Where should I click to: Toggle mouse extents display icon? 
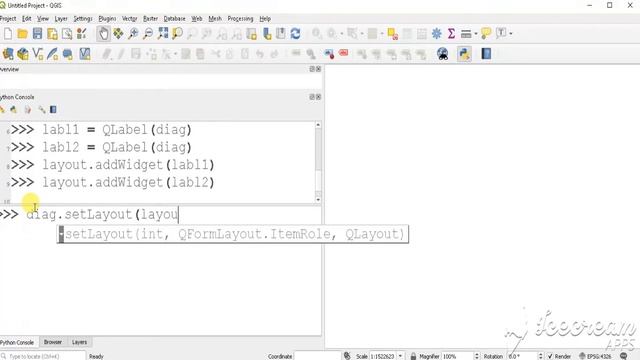coord(347,356)
